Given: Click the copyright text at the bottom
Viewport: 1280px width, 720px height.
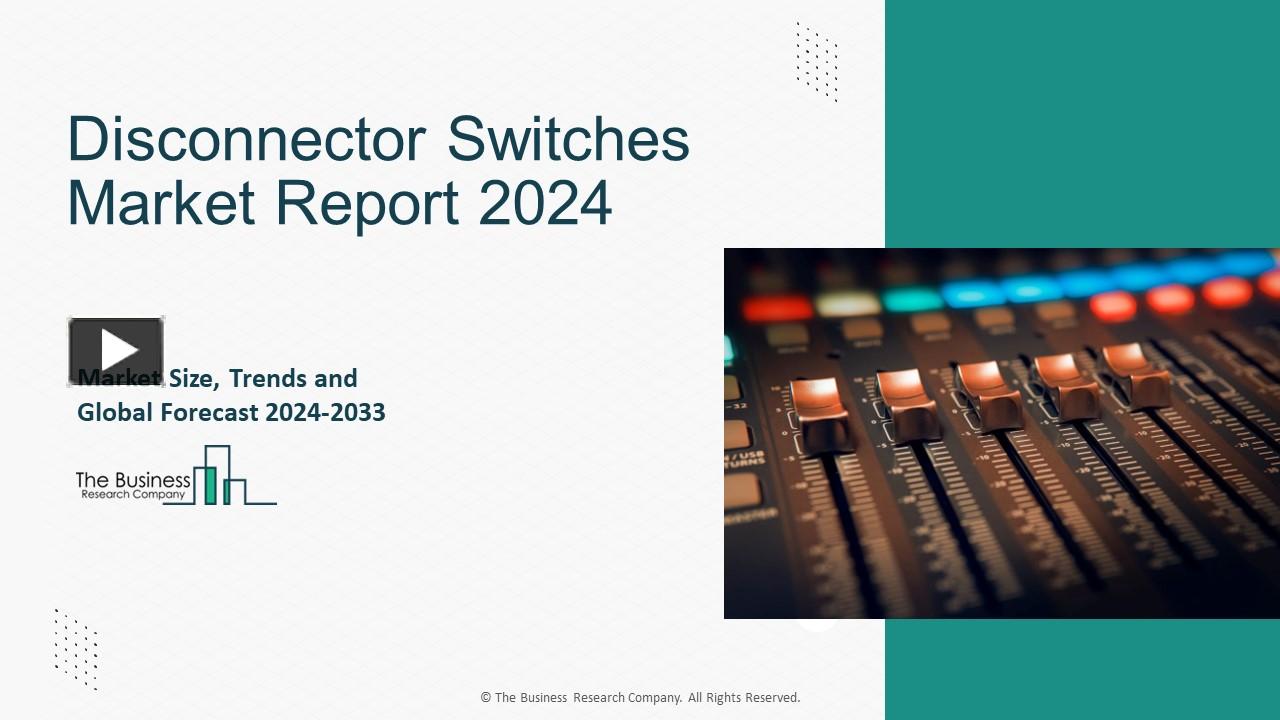Looking at the screenshot, I should point(640,697).
